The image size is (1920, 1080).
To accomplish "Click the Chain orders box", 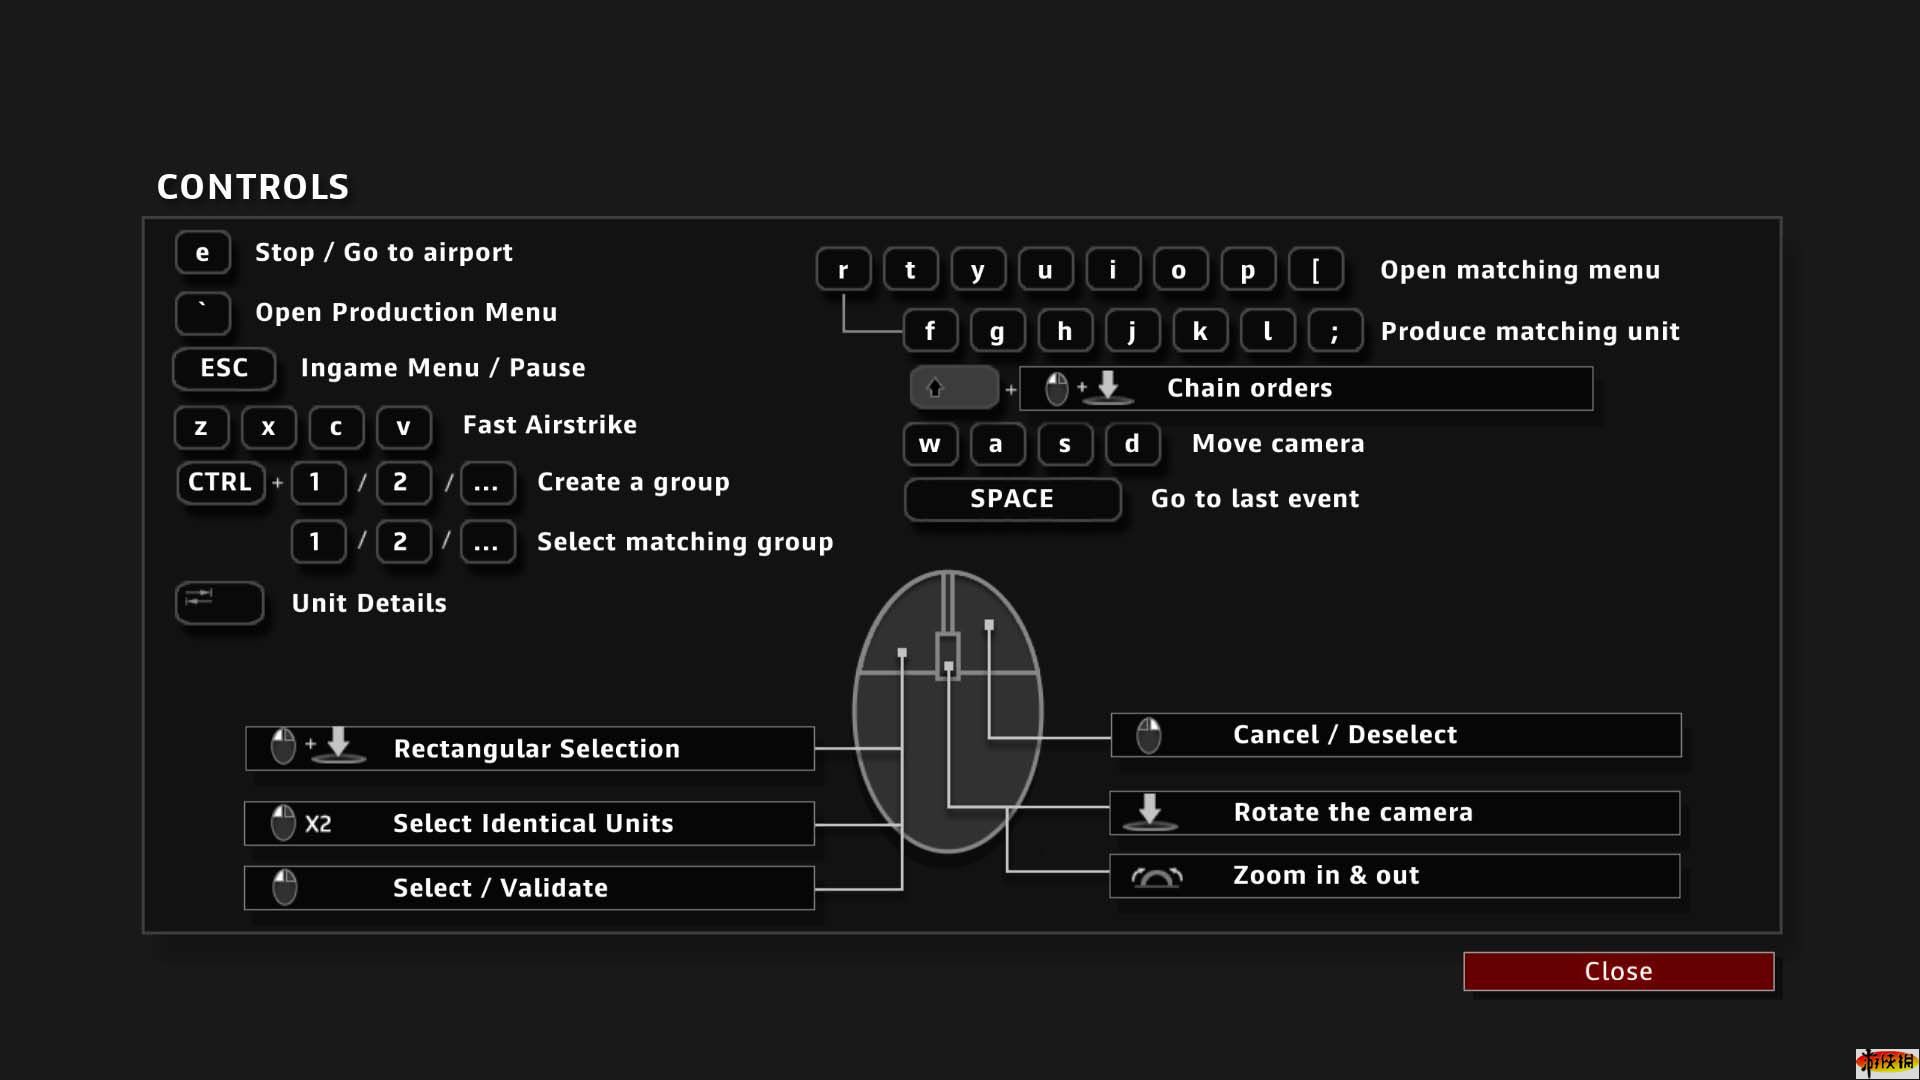I will pos(1305,388).
